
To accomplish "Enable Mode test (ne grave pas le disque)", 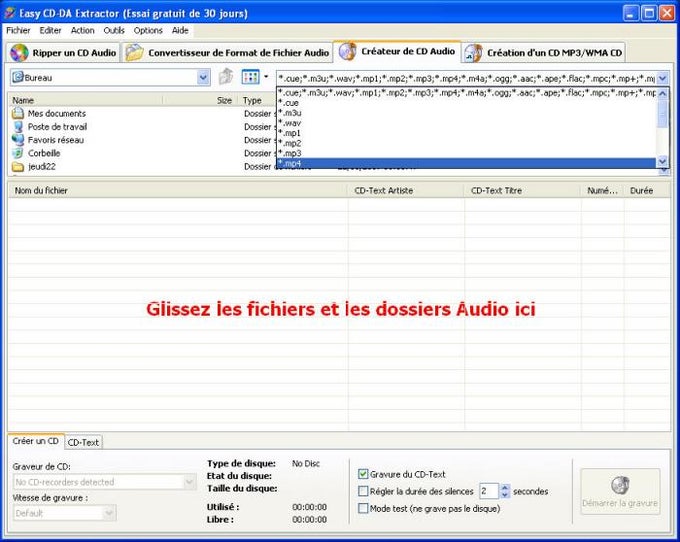I will 363,508.
